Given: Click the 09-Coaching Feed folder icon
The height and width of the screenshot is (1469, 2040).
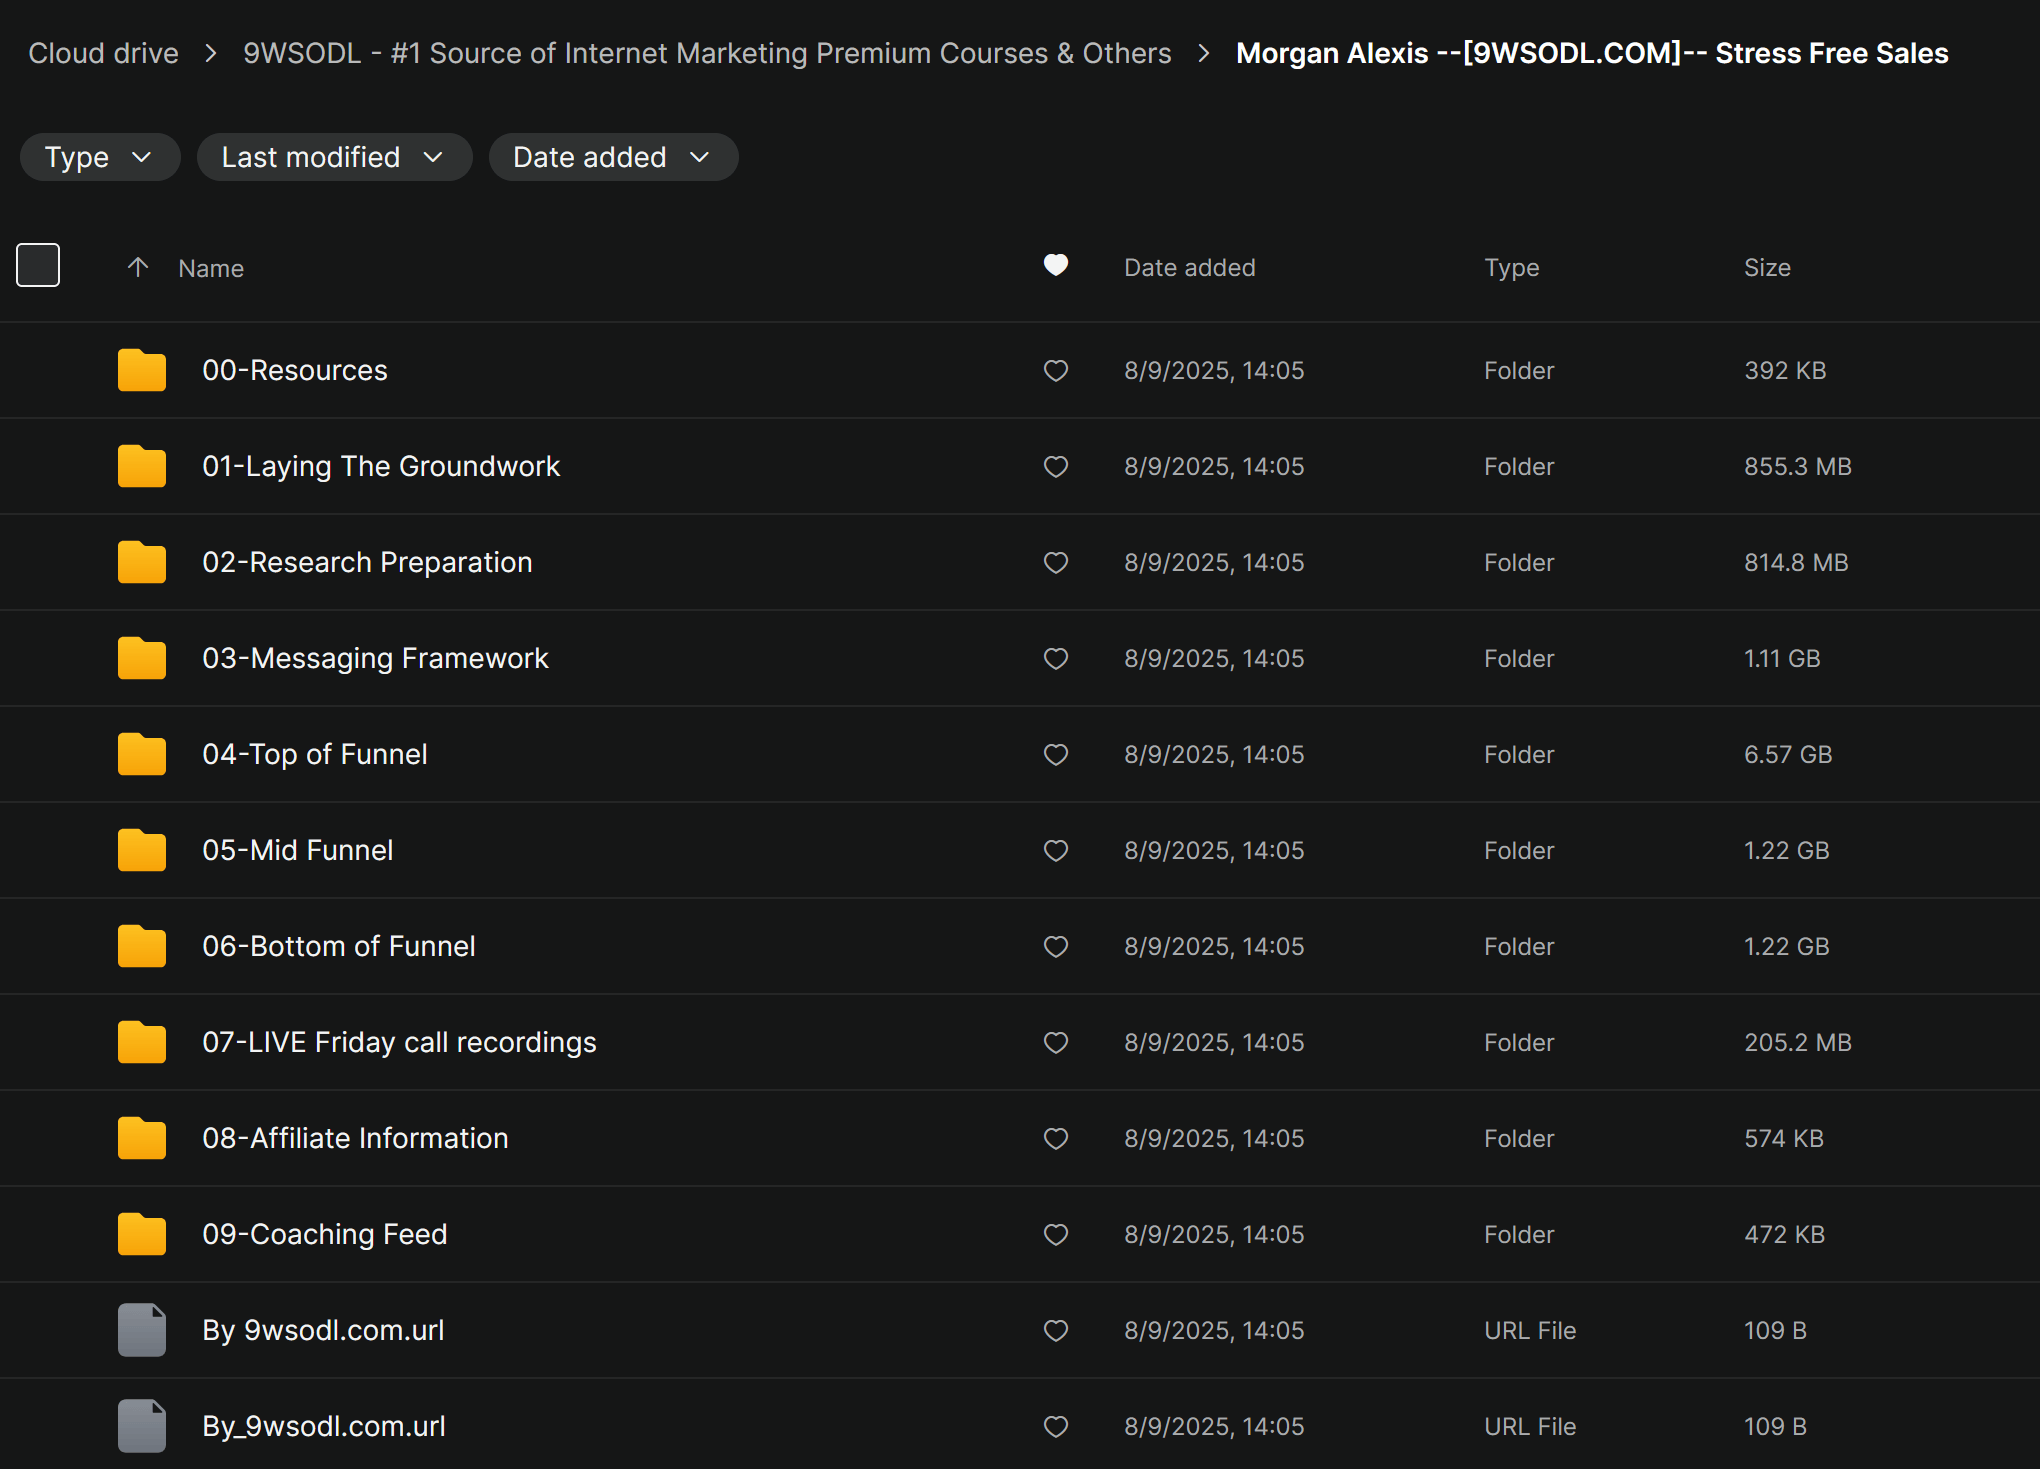Looking at the screenshot, I should click(x=141, y=1234).
